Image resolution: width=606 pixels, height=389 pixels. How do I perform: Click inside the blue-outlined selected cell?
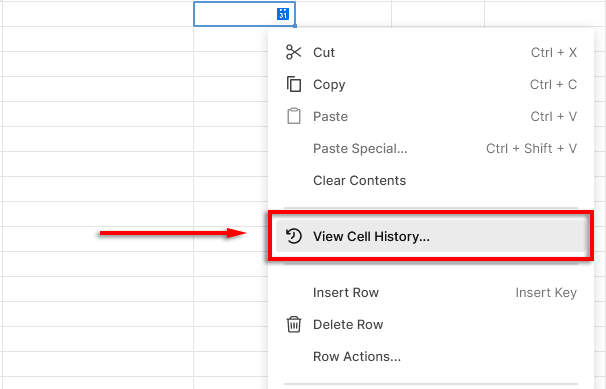[235, 14]
